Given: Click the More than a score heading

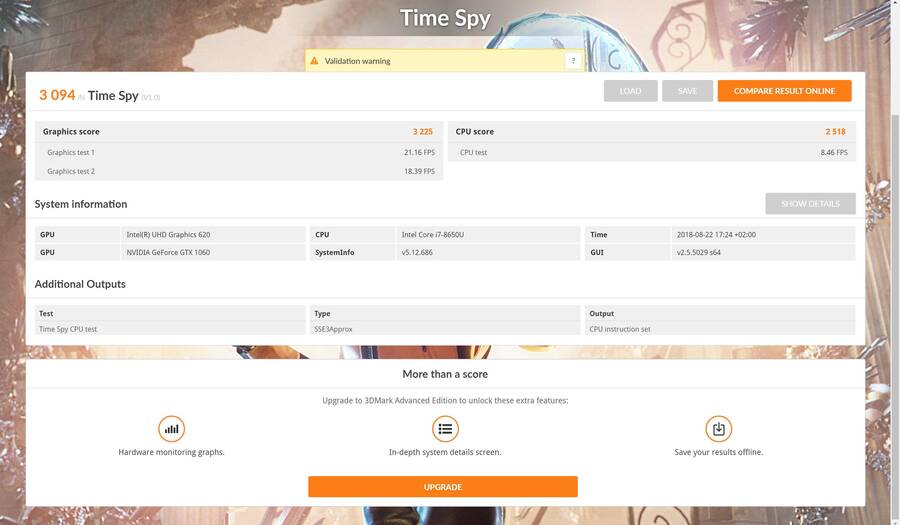Looking at the screenshot, I should [445, 374].
